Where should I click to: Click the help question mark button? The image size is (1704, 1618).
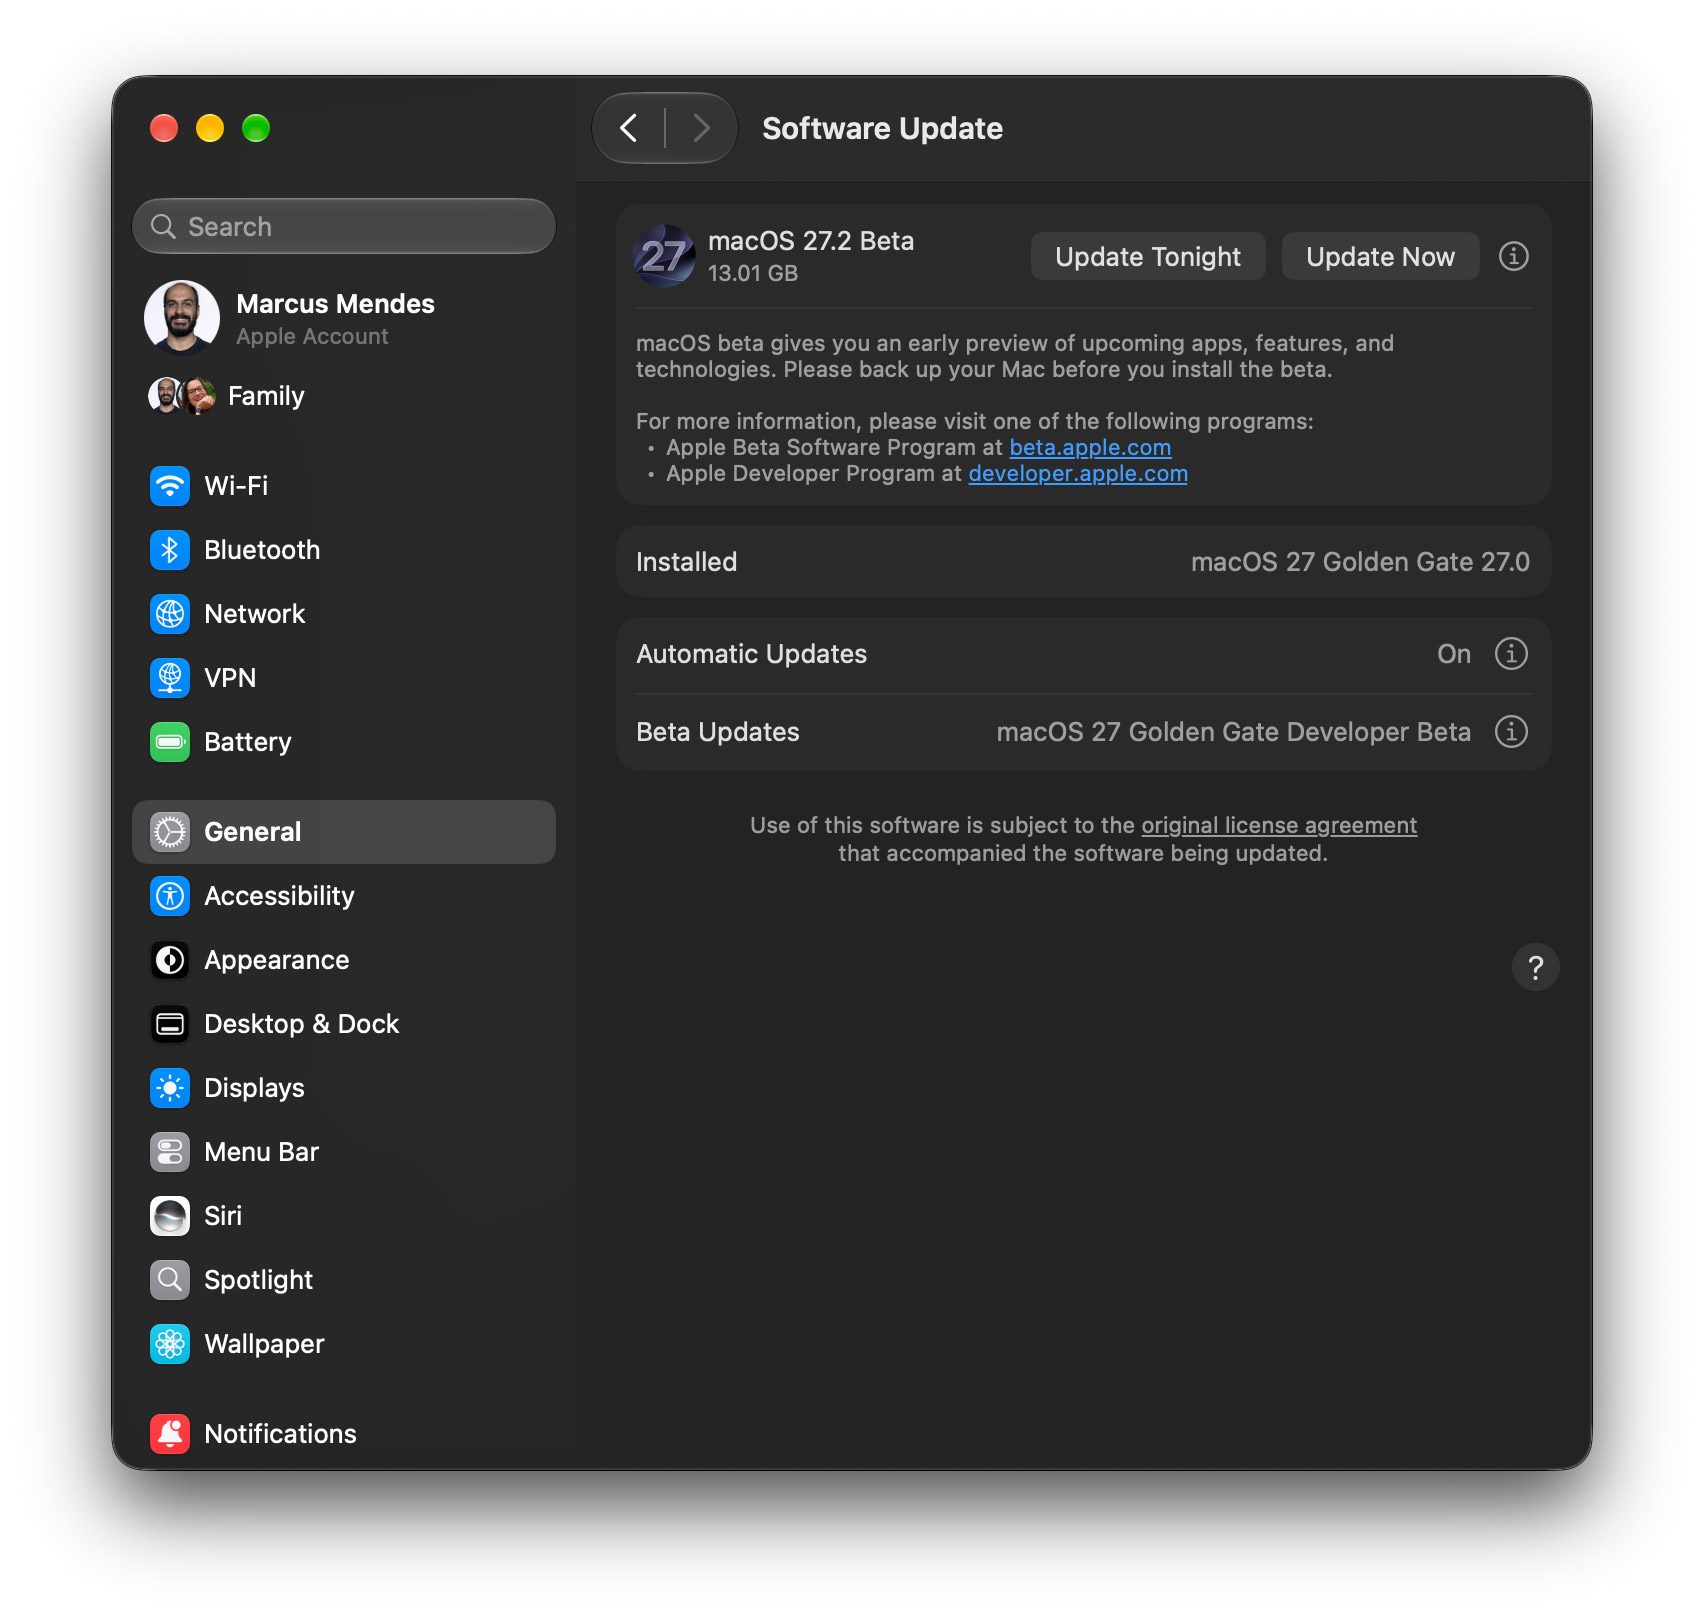1536,967
